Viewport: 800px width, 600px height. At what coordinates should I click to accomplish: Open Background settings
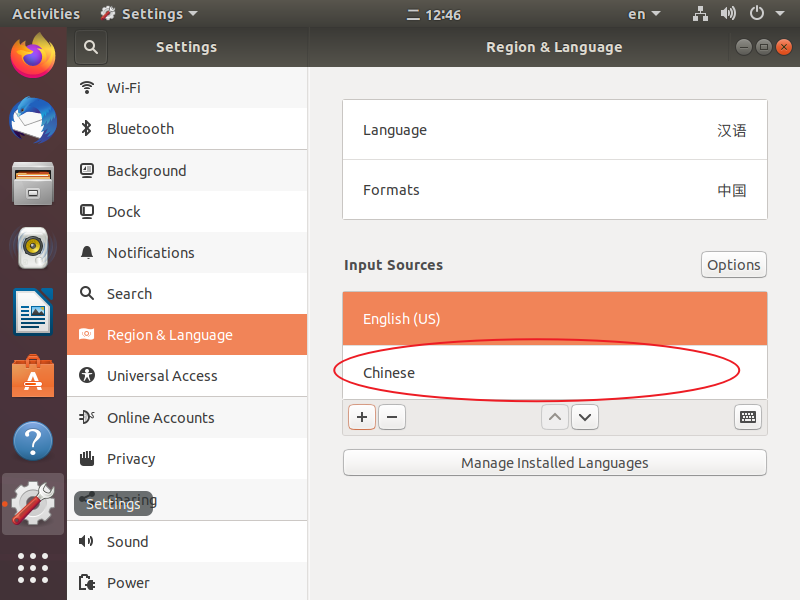click(187, 170)
